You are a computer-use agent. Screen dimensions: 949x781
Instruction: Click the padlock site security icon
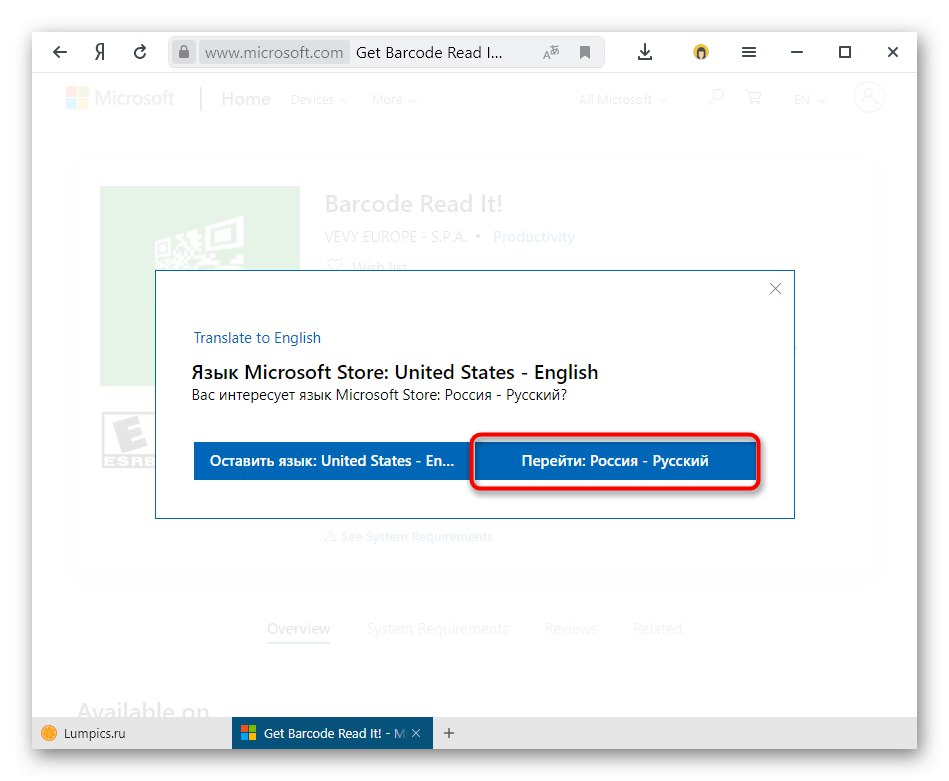(x=184, y=52)
